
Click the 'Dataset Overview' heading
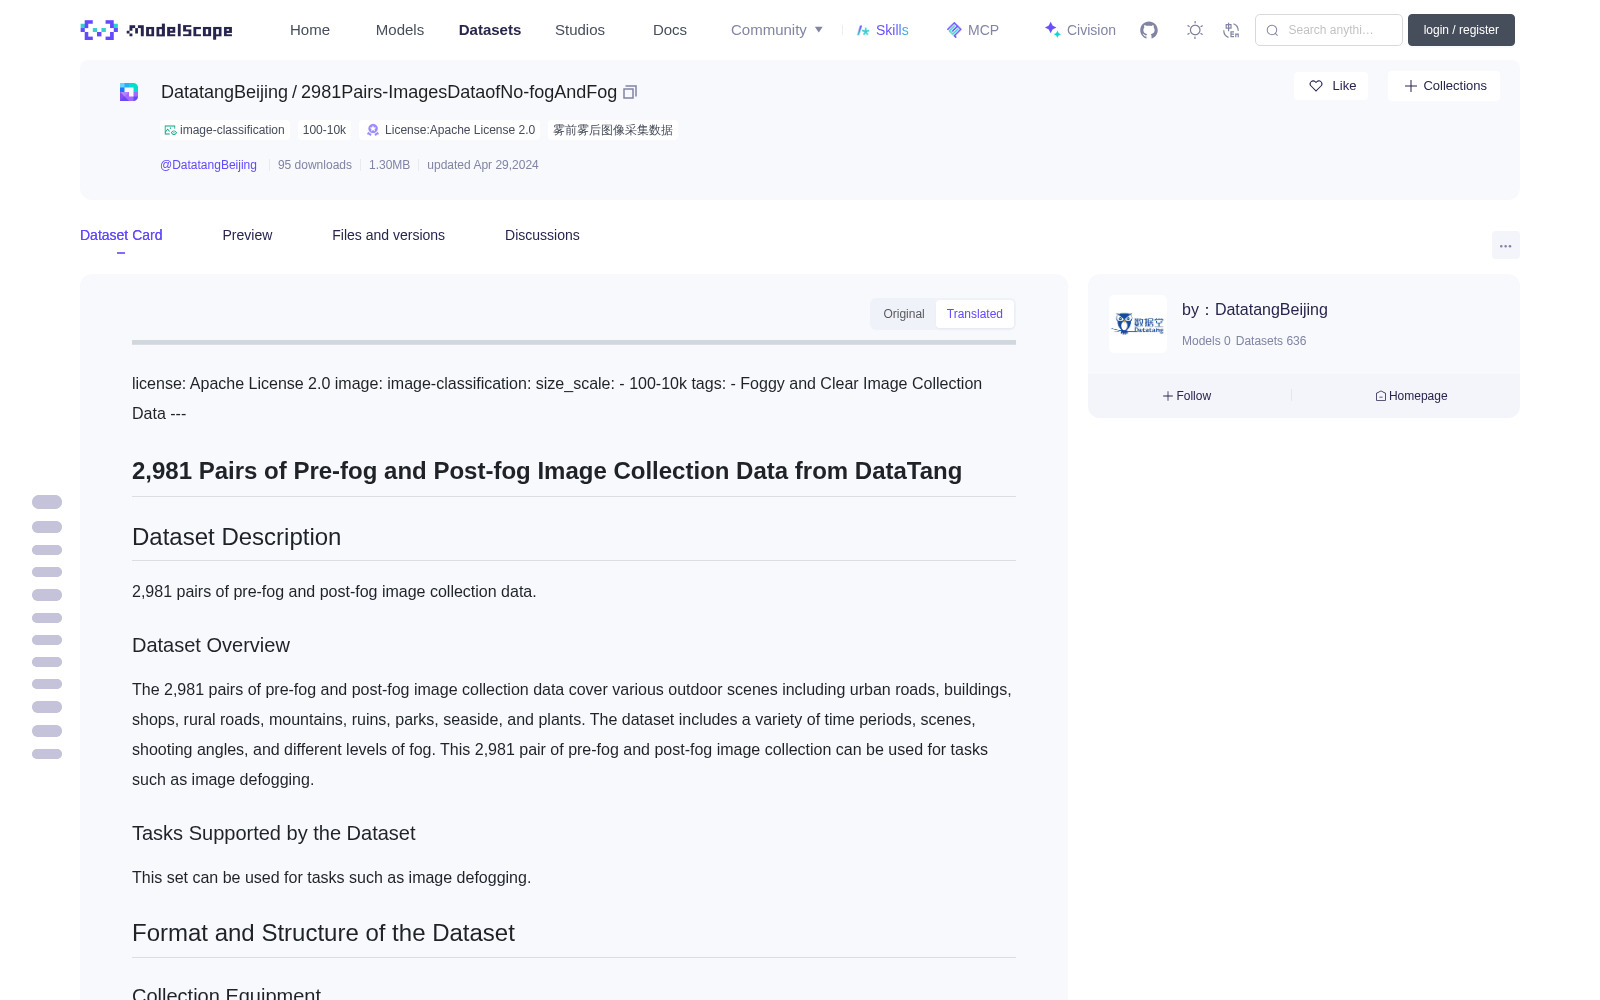click(211, 645)
